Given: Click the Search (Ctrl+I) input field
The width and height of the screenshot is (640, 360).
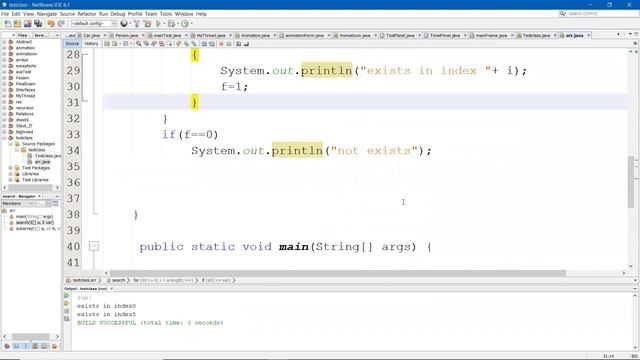Looking at the screenshot, I should 602,13.
